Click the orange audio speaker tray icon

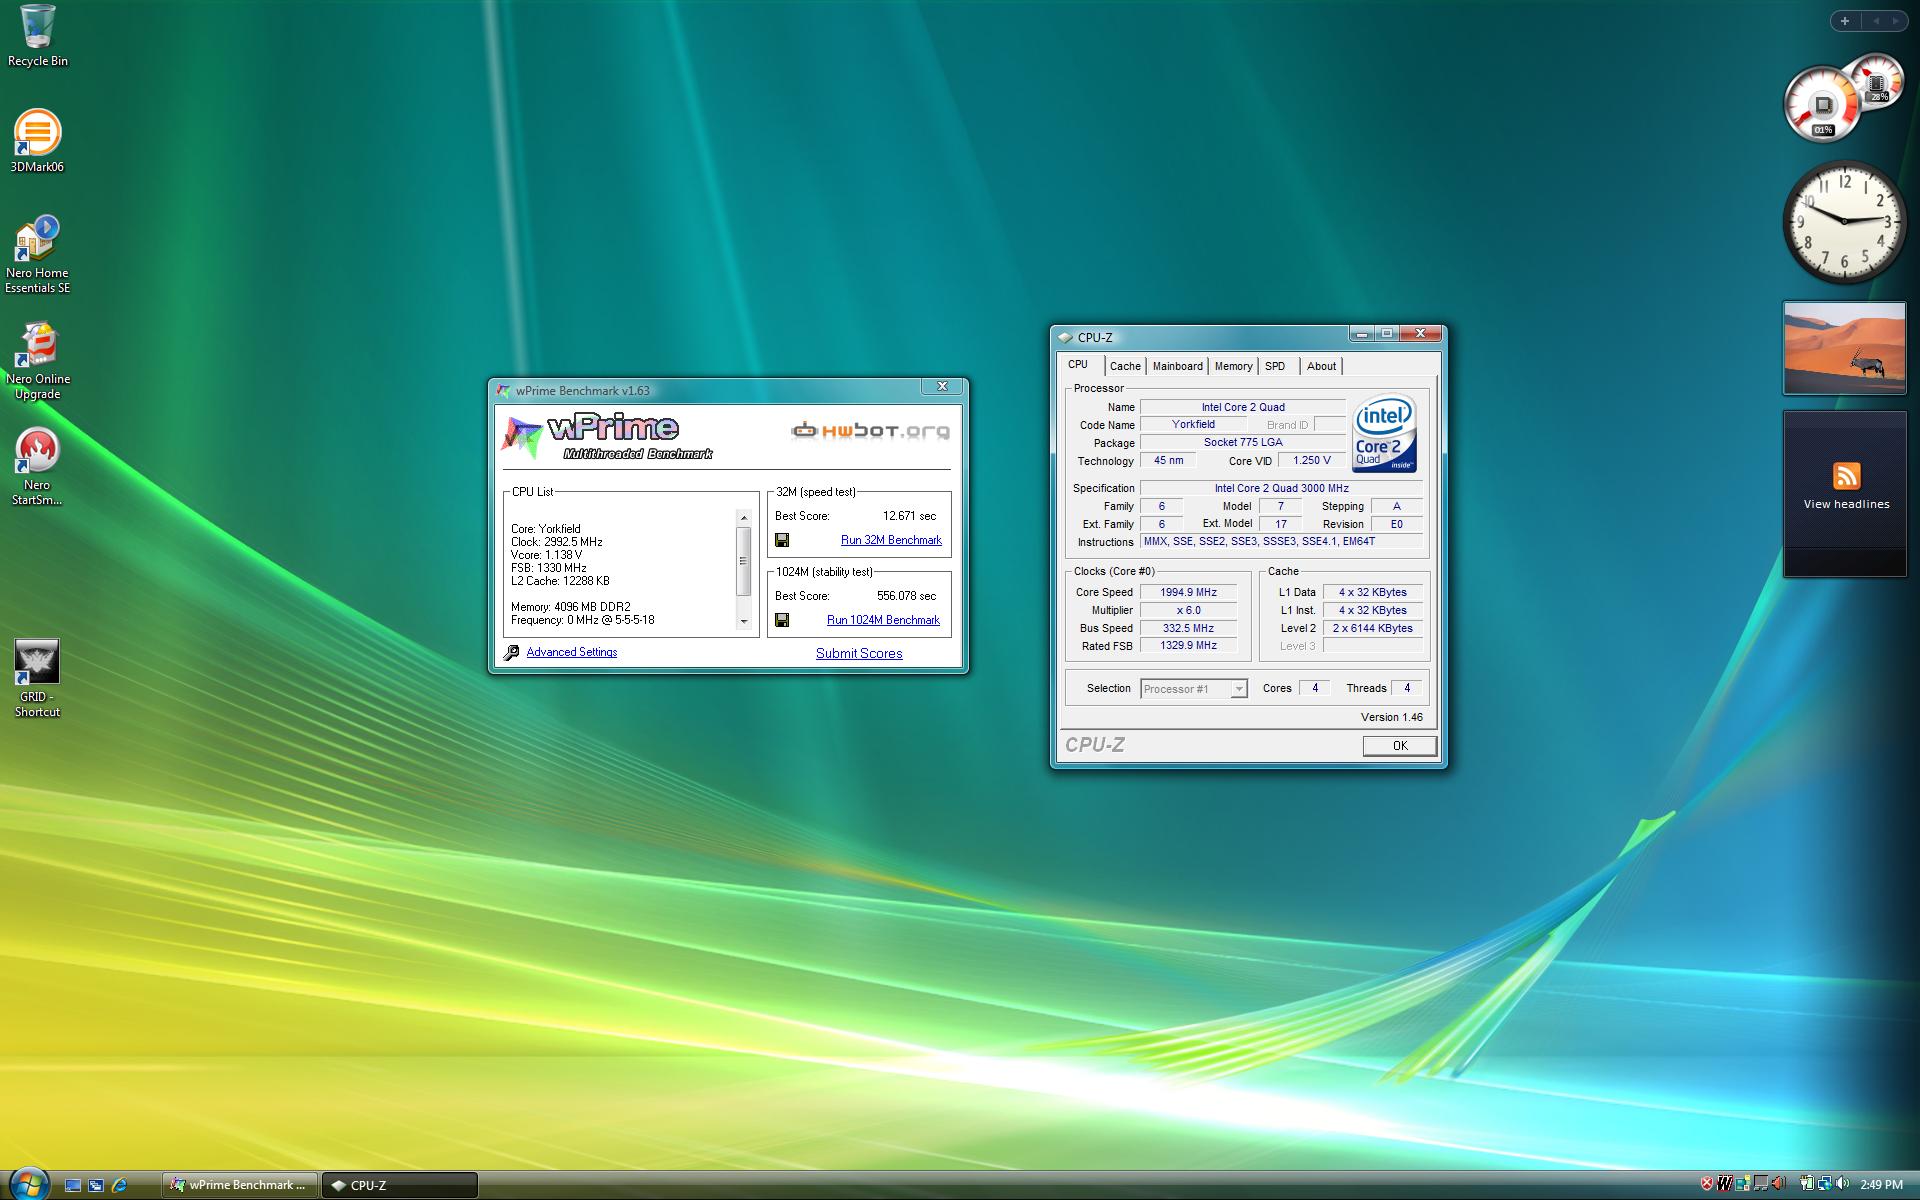(1779, 1184)
